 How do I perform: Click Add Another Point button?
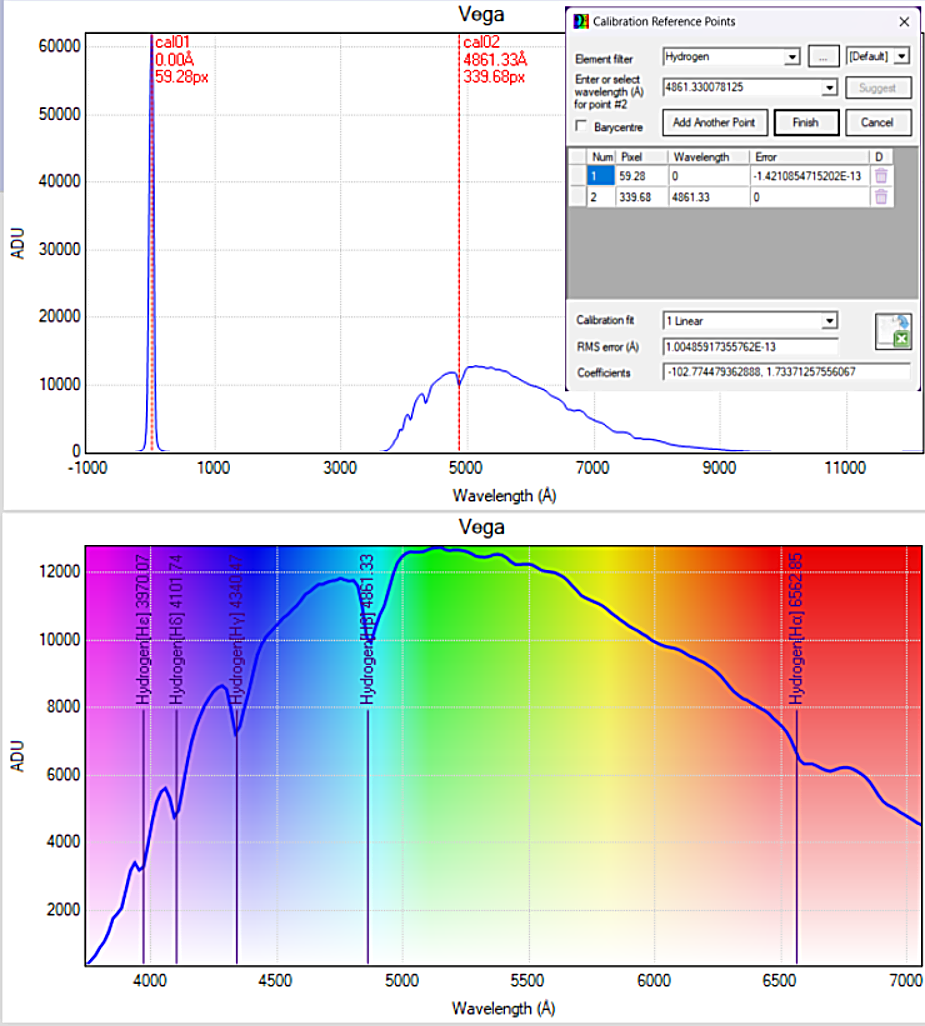pyautogui.click(x=714, y=123)
